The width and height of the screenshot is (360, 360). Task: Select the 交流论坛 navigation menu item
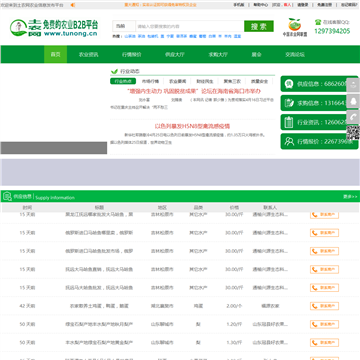click(x=295, y=54)
